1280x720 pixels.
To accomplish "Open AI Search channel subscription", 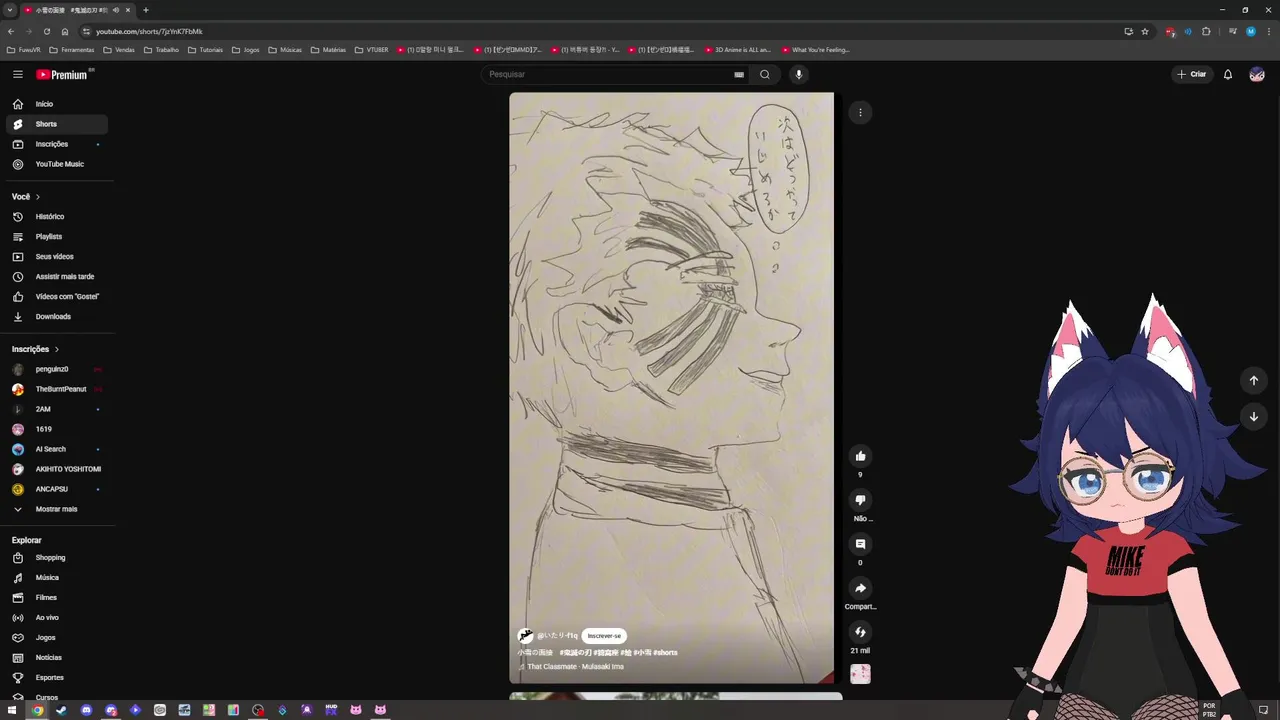I will [x=57, y=449].
